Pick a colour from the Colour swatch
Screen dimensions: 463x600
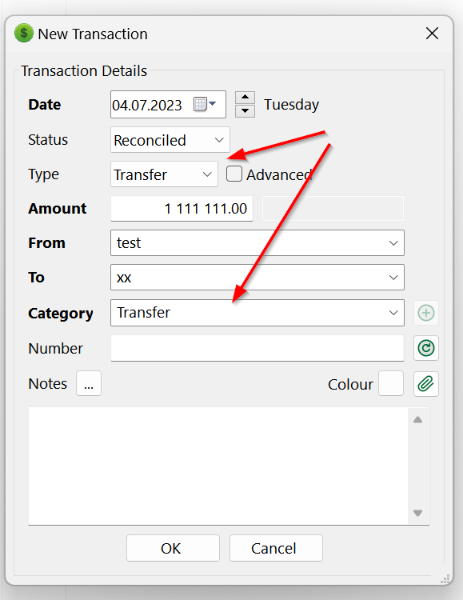[x=391, y=383]
